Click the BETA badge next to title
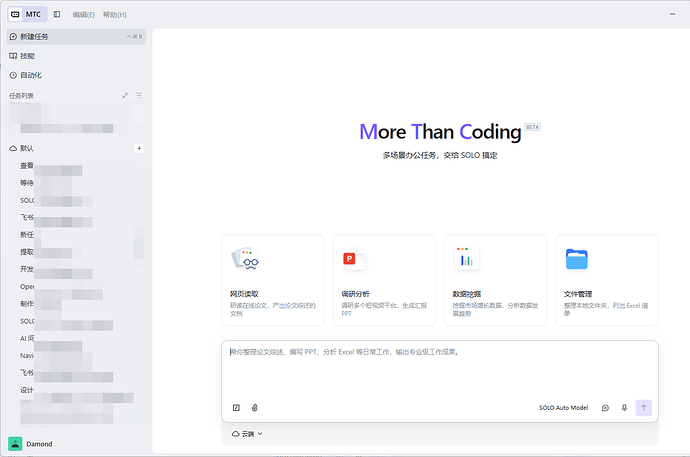The height and width of the screenshot is (457, 690). [532, 127]
